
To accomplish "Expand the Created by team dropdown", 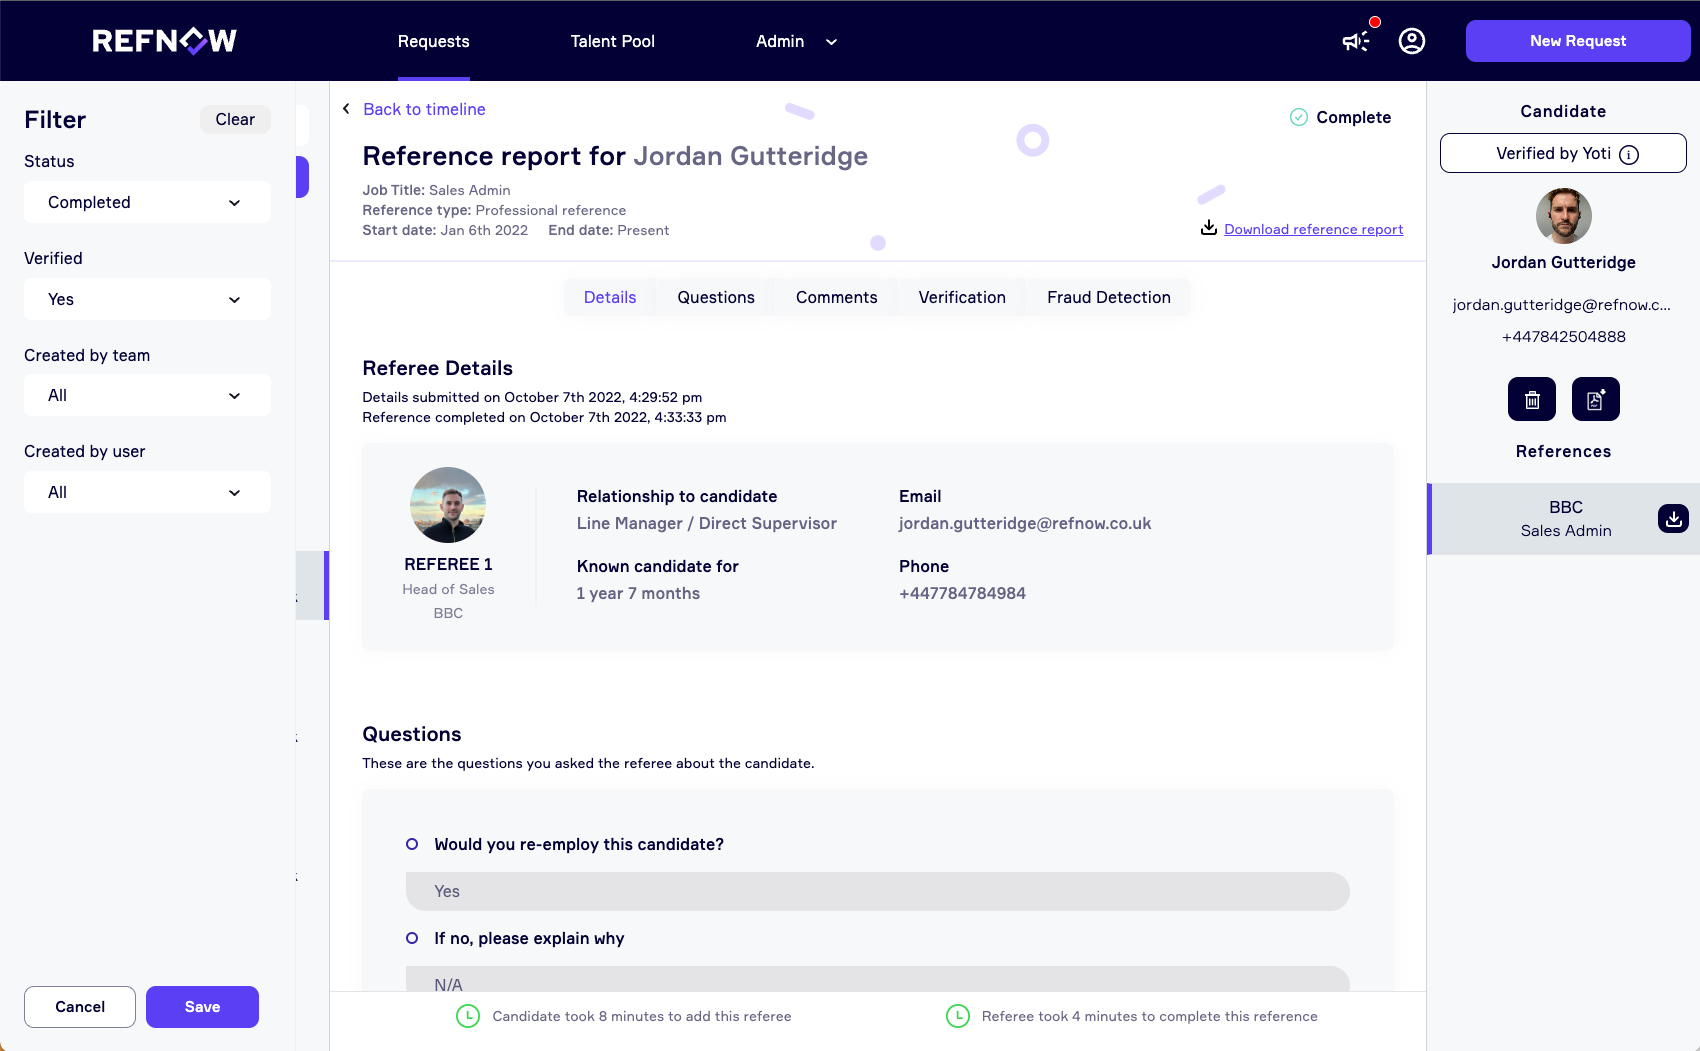I will [146, 395].
